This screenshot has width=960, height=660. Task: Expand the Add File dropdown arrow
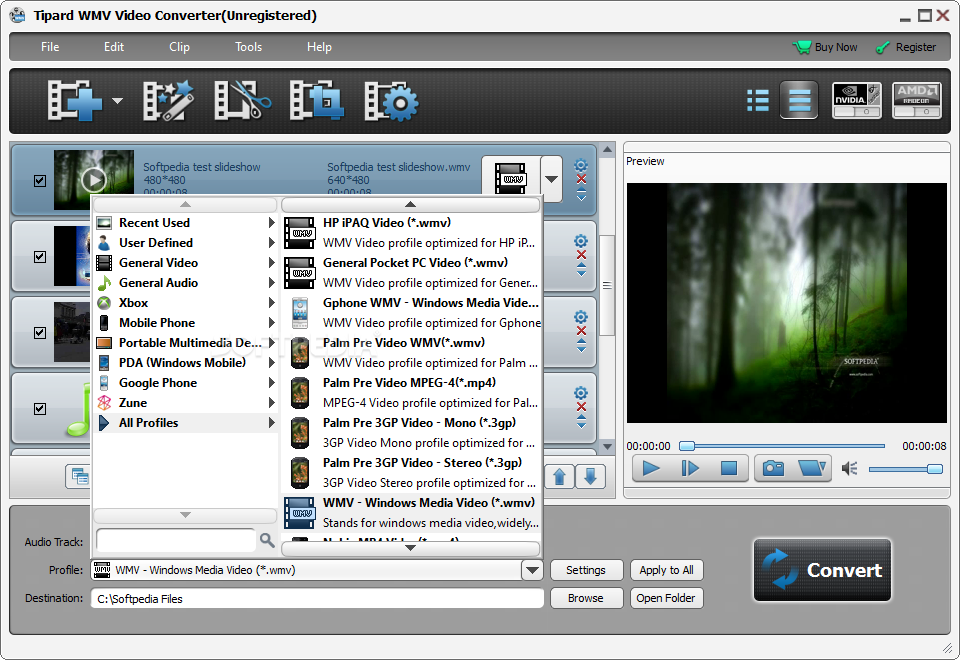[x=117, y=101]
